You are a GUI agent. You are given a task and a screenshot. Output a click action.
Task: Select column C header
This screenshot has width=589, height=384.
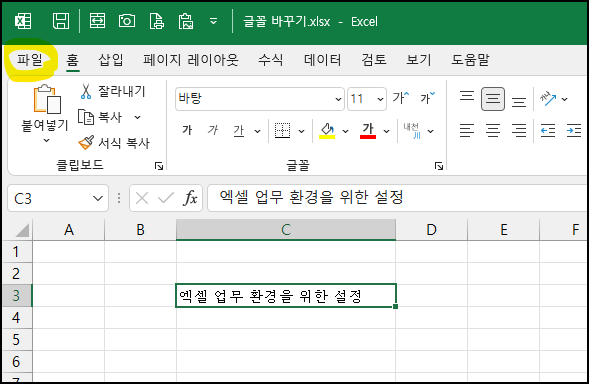286,229
